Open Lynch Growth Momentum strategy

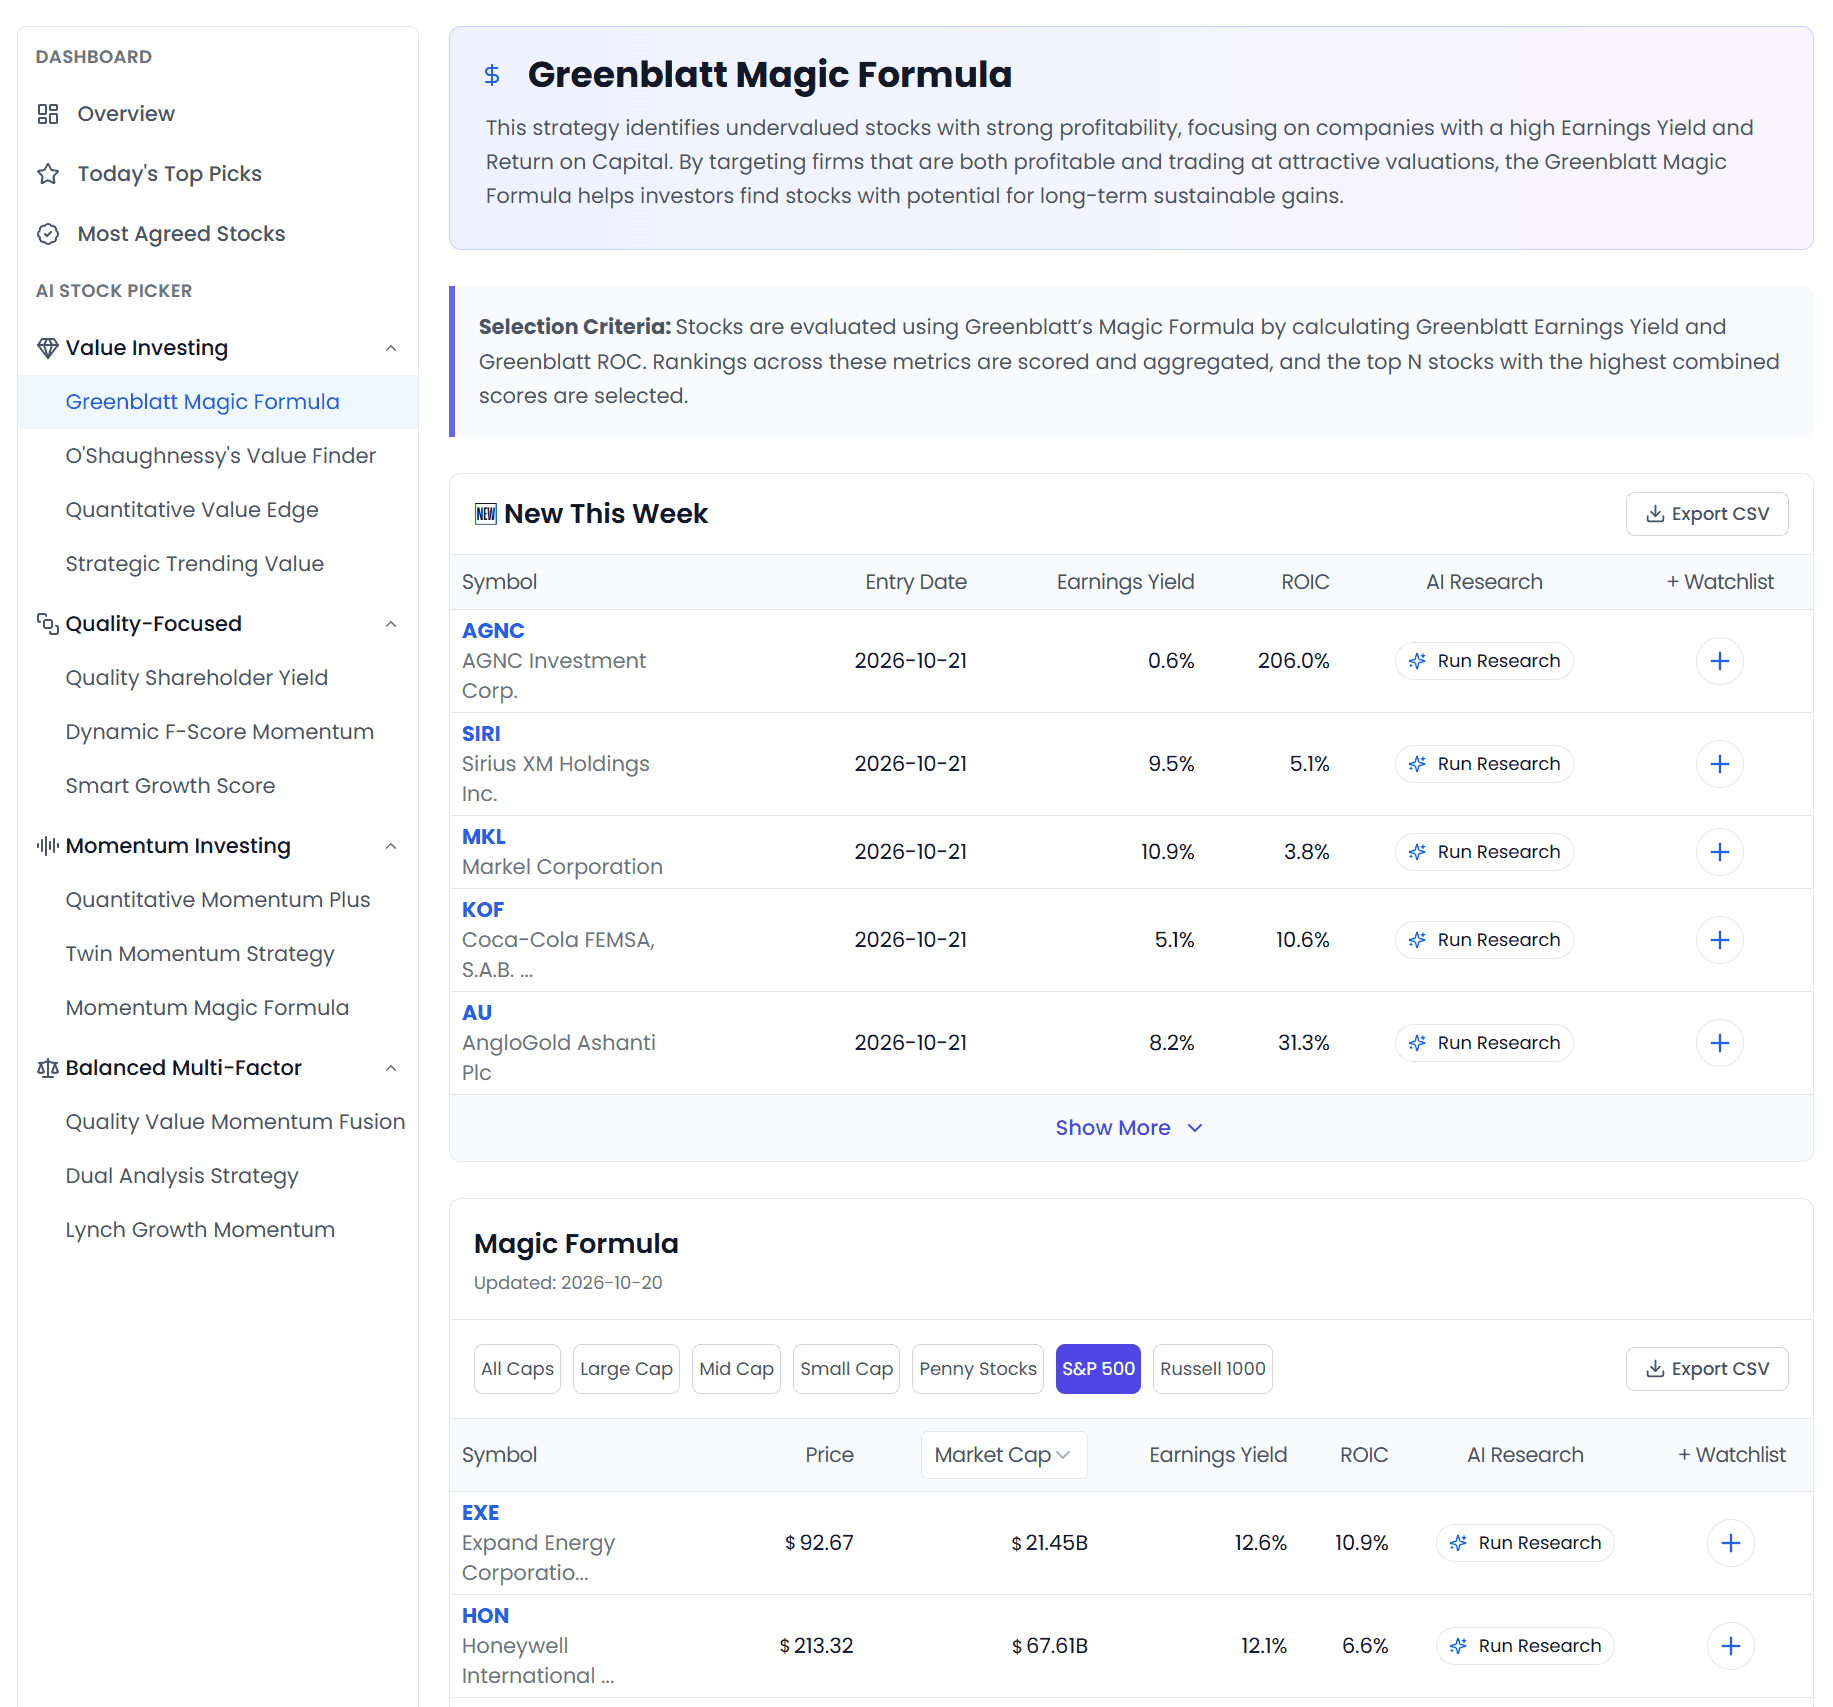click(x=200, y=1230)
